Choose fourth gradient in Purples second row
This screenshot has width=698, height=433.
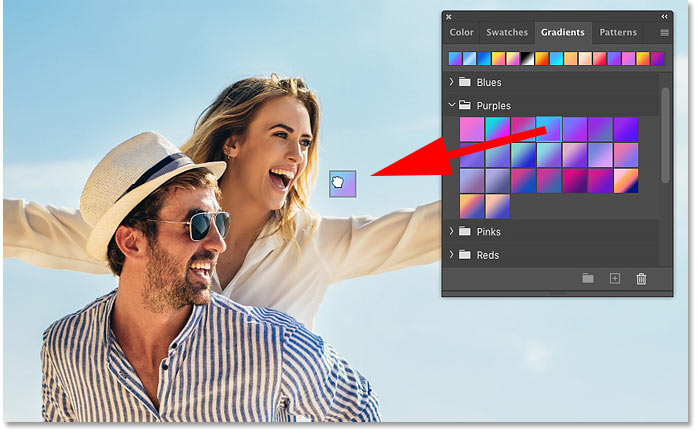coord(549,155)
